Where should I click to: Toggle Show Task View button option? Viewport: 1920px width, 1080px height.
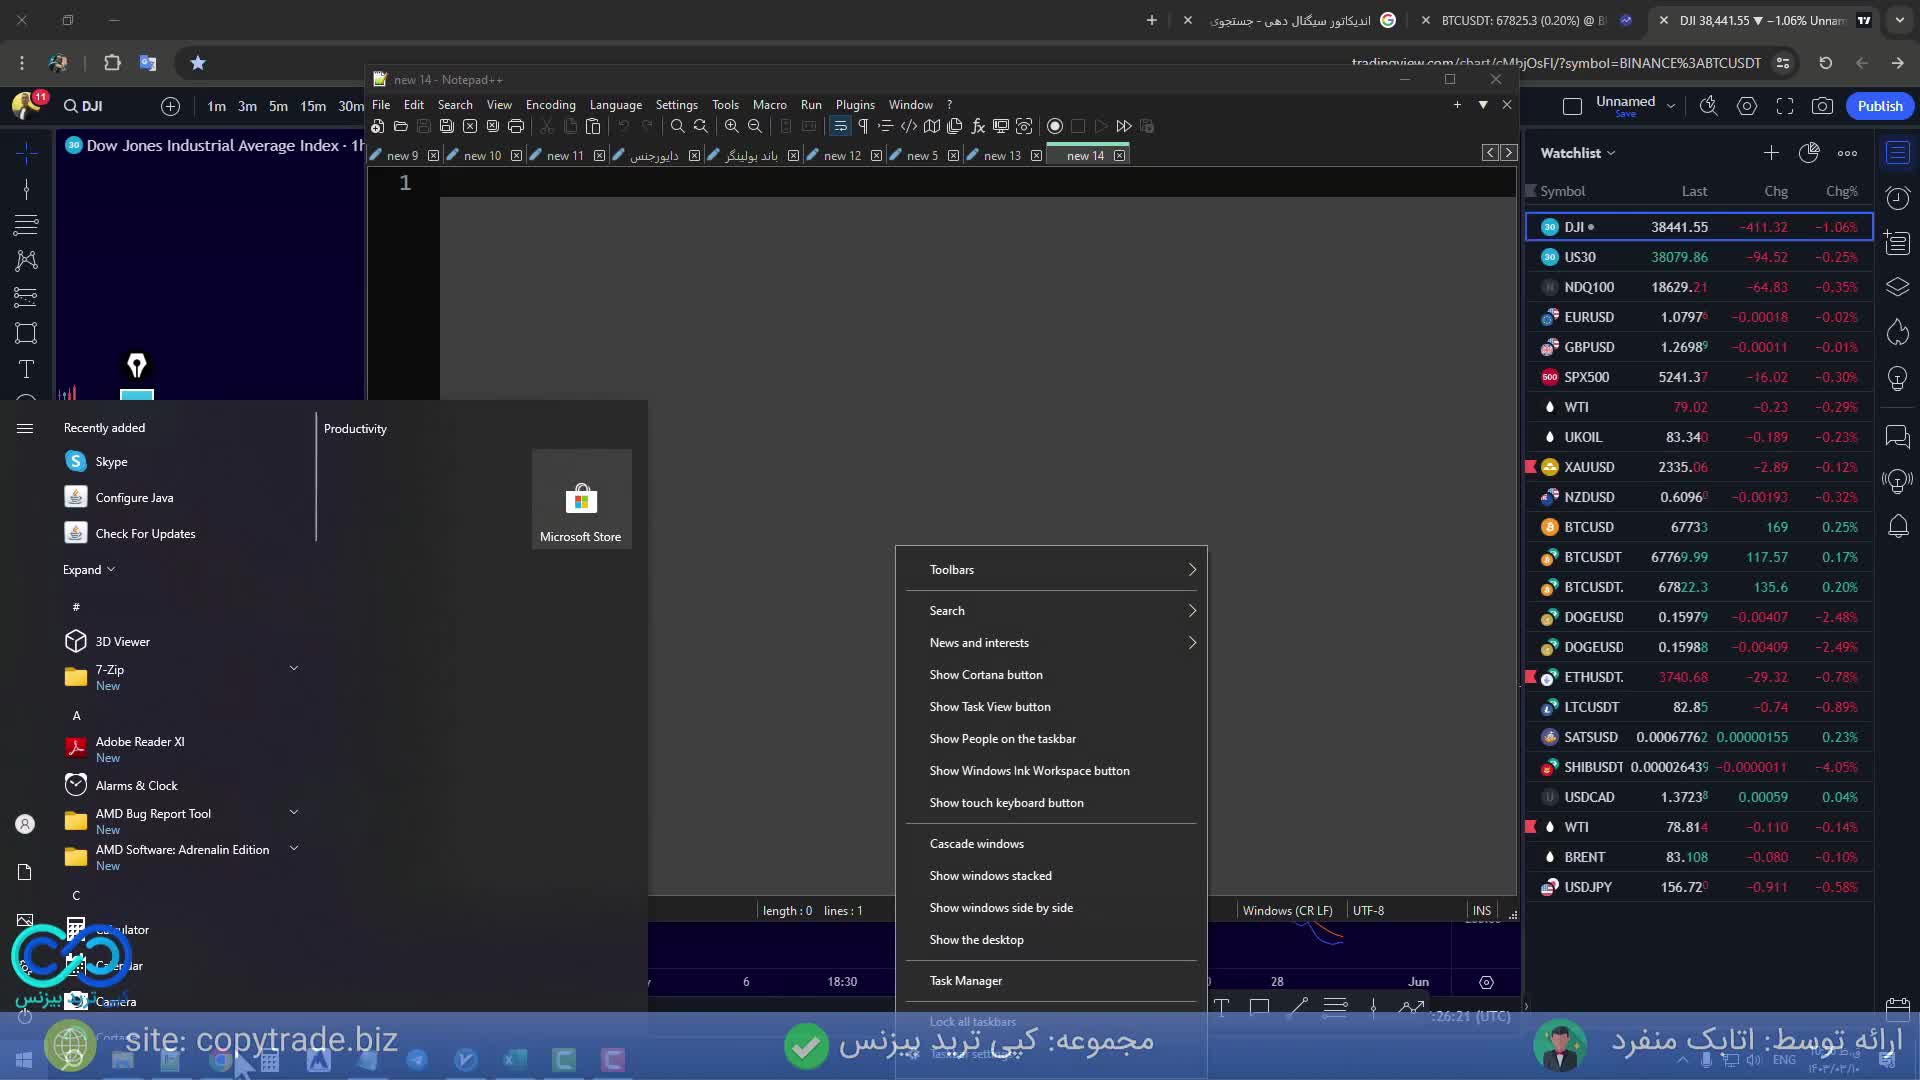(989, 707)
